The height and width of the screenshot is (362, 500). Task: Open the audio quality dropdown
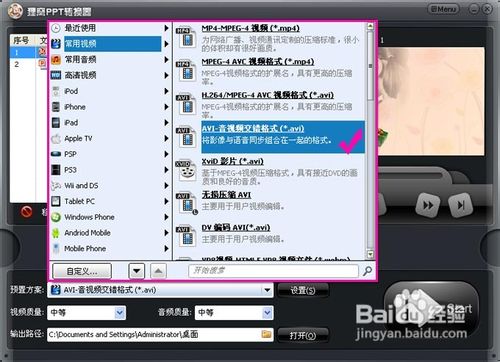(x=267, y=313)
